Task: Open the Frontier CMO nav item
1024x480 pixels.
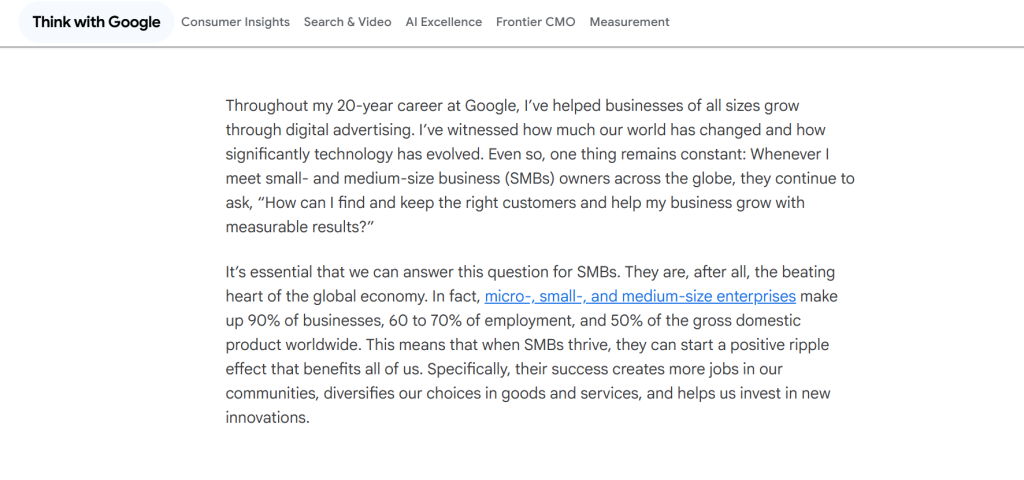Action: coord(535,22)
